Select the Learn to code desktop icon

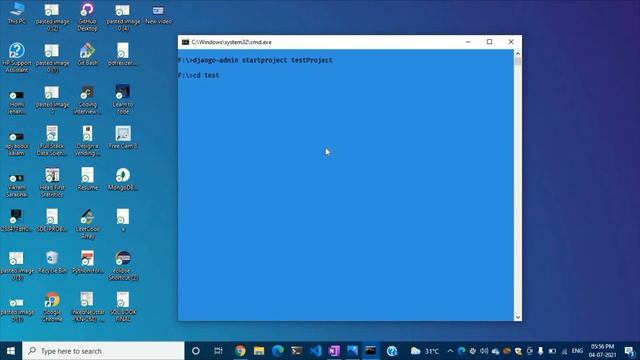tap(123, 100)
